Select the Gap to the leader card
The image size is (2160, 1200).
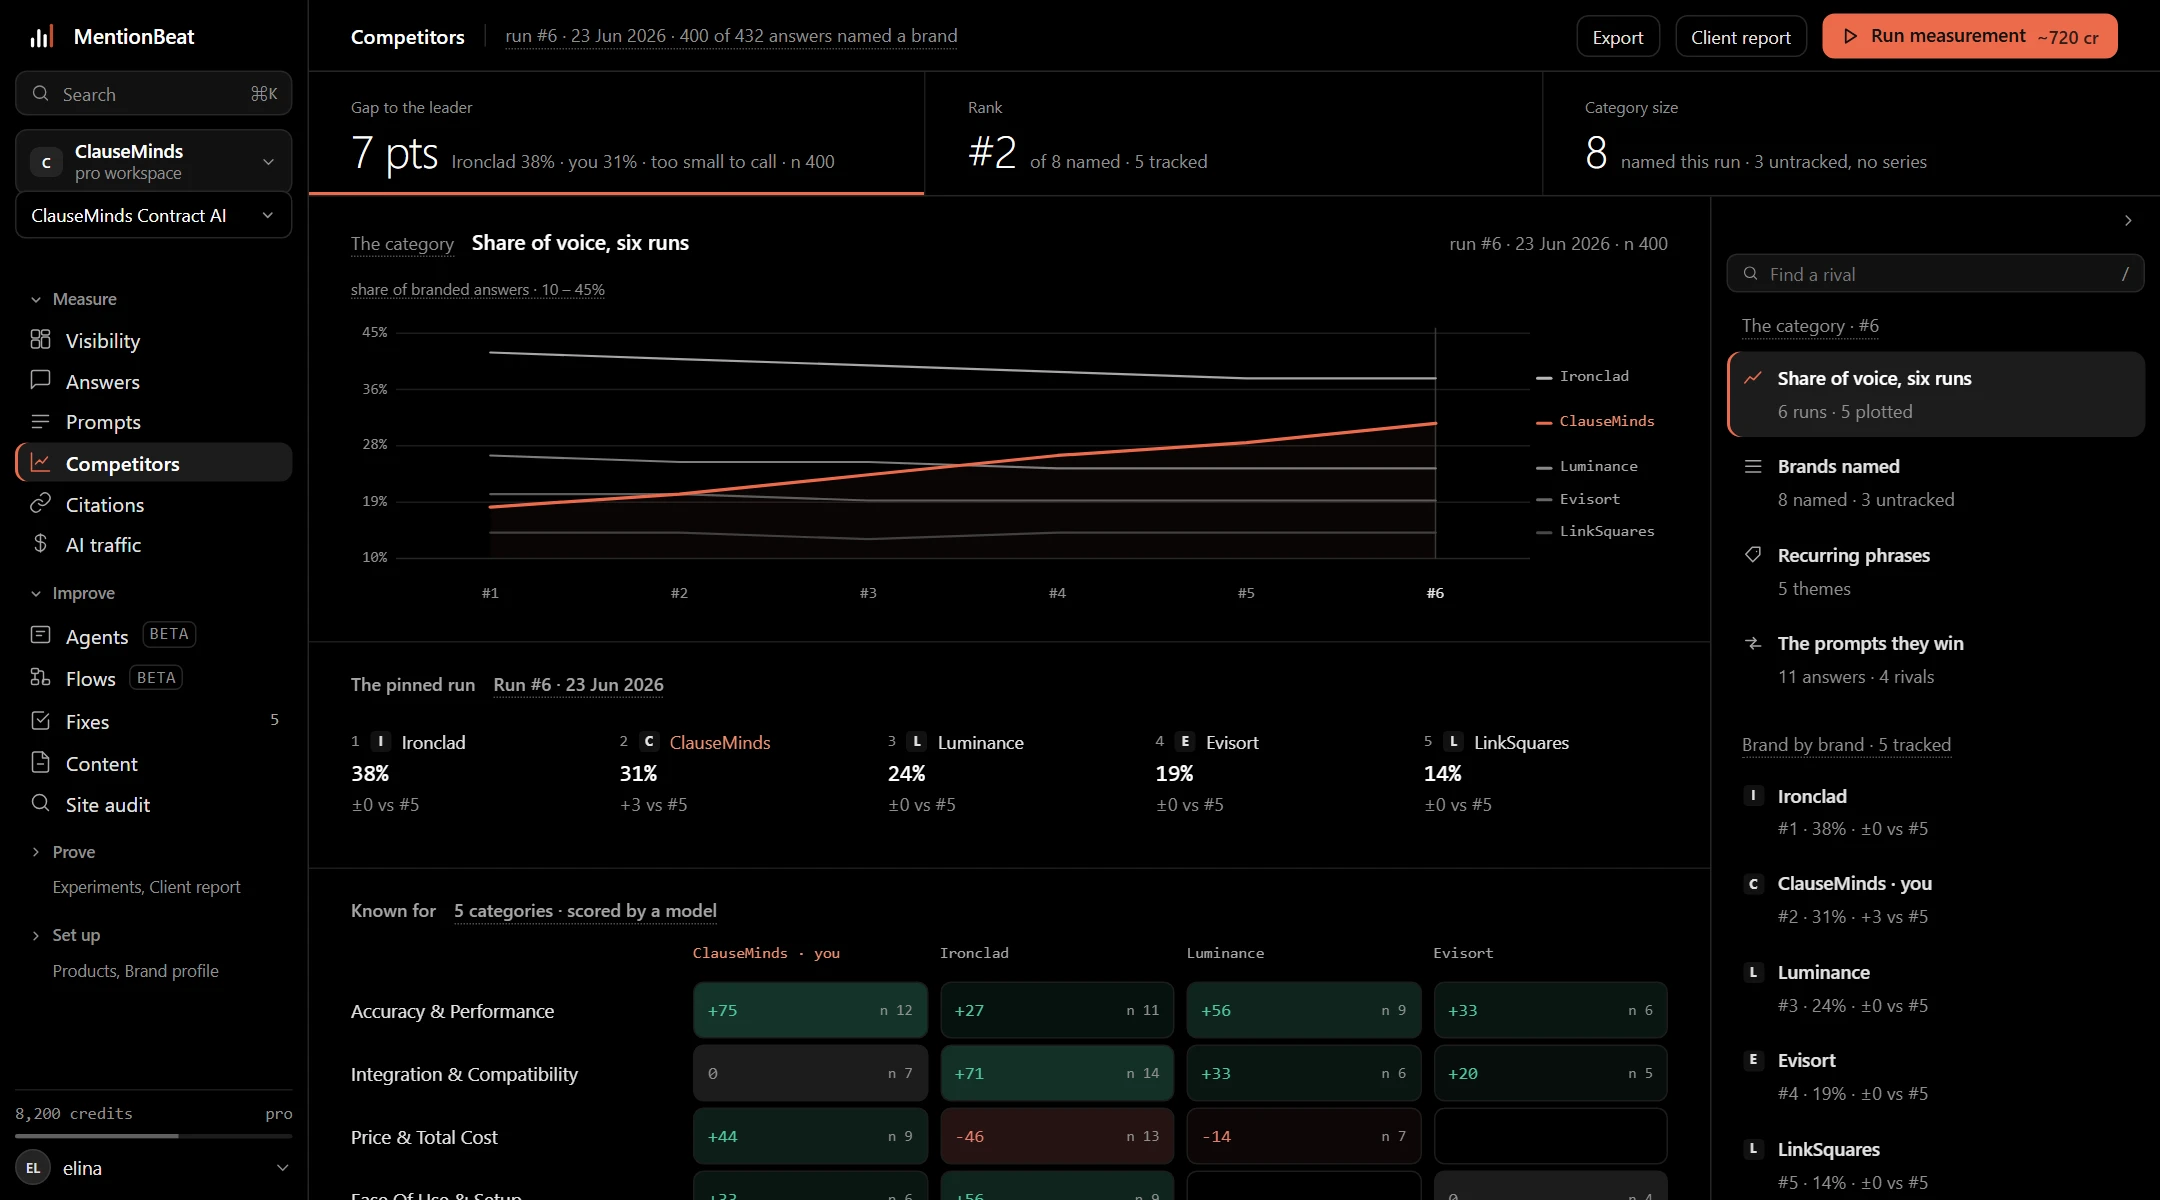617,134
